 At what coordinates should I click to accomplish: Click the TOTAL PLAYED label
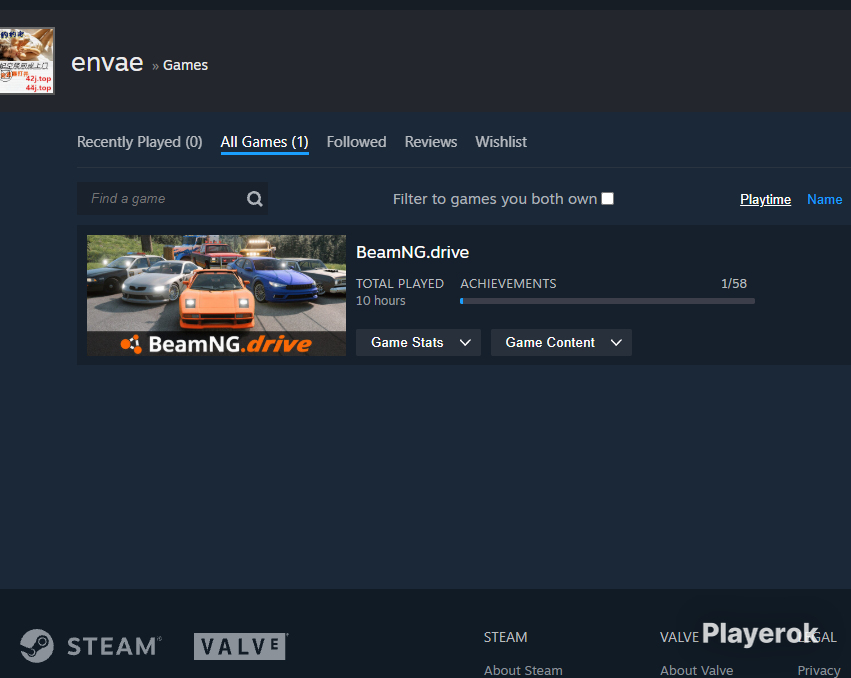coord(399,283)
